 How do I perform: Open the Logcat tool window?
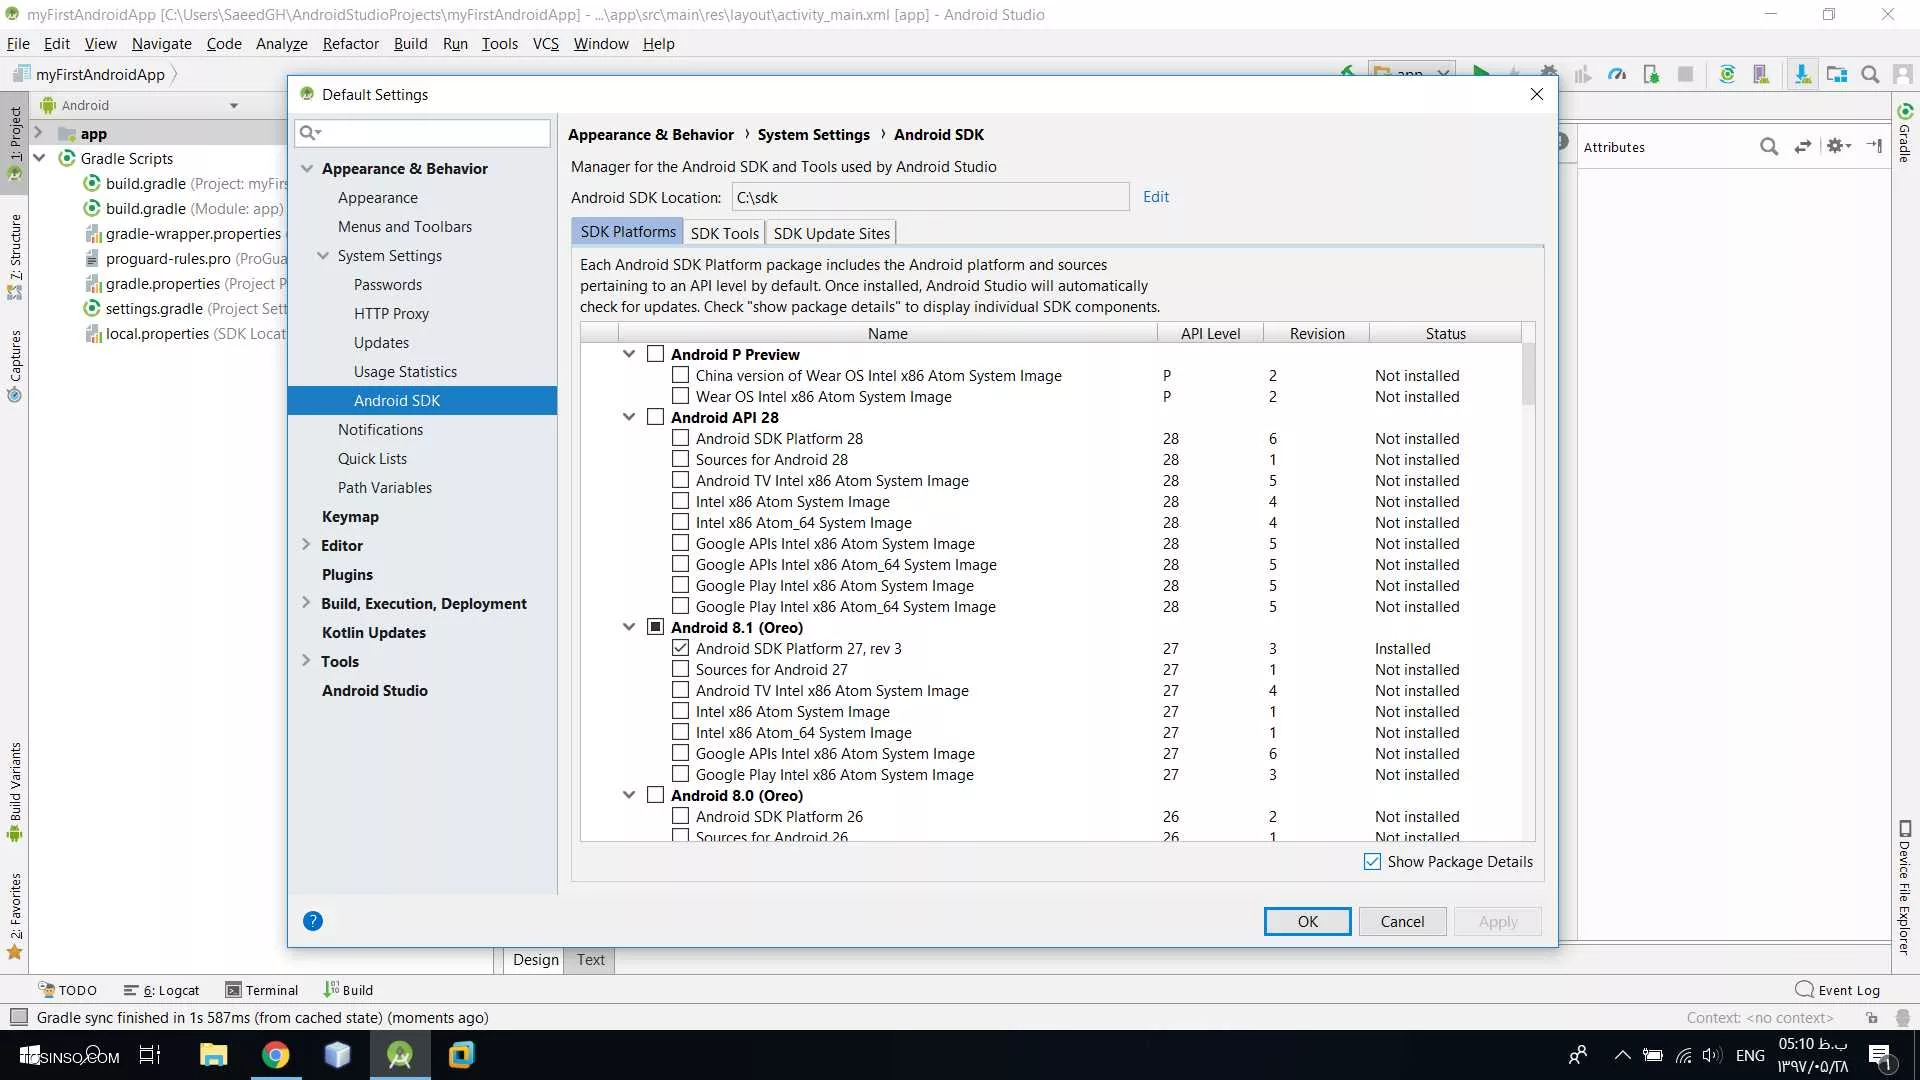[x=162, y=990]
